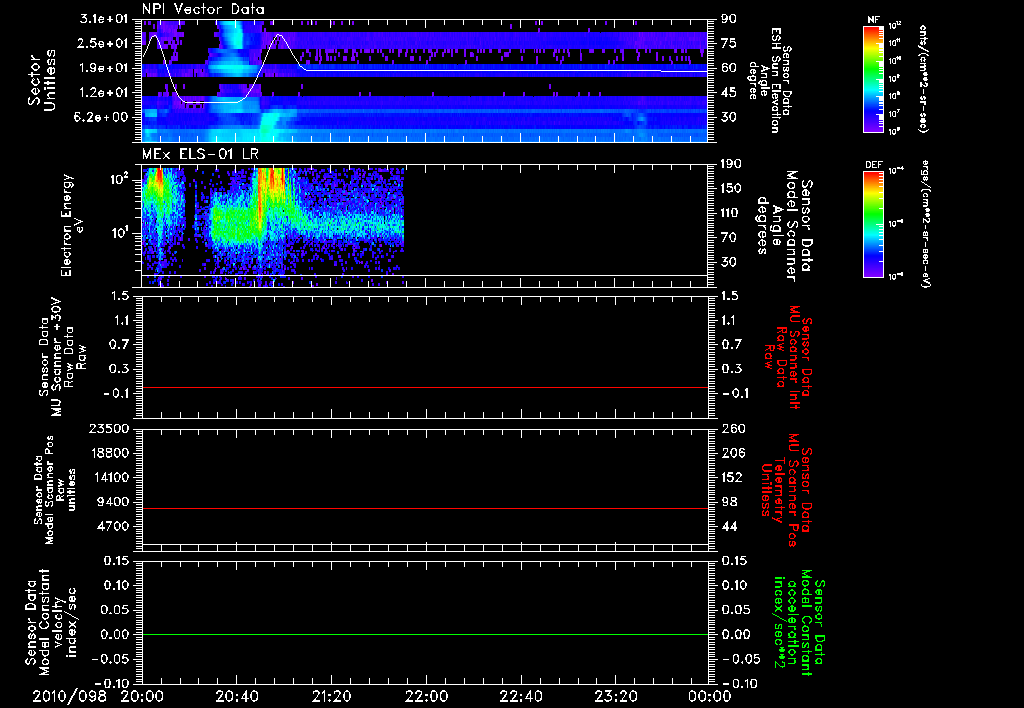Click the red 'MU Scanner Pos Telemetry' label

click(786, 490)
